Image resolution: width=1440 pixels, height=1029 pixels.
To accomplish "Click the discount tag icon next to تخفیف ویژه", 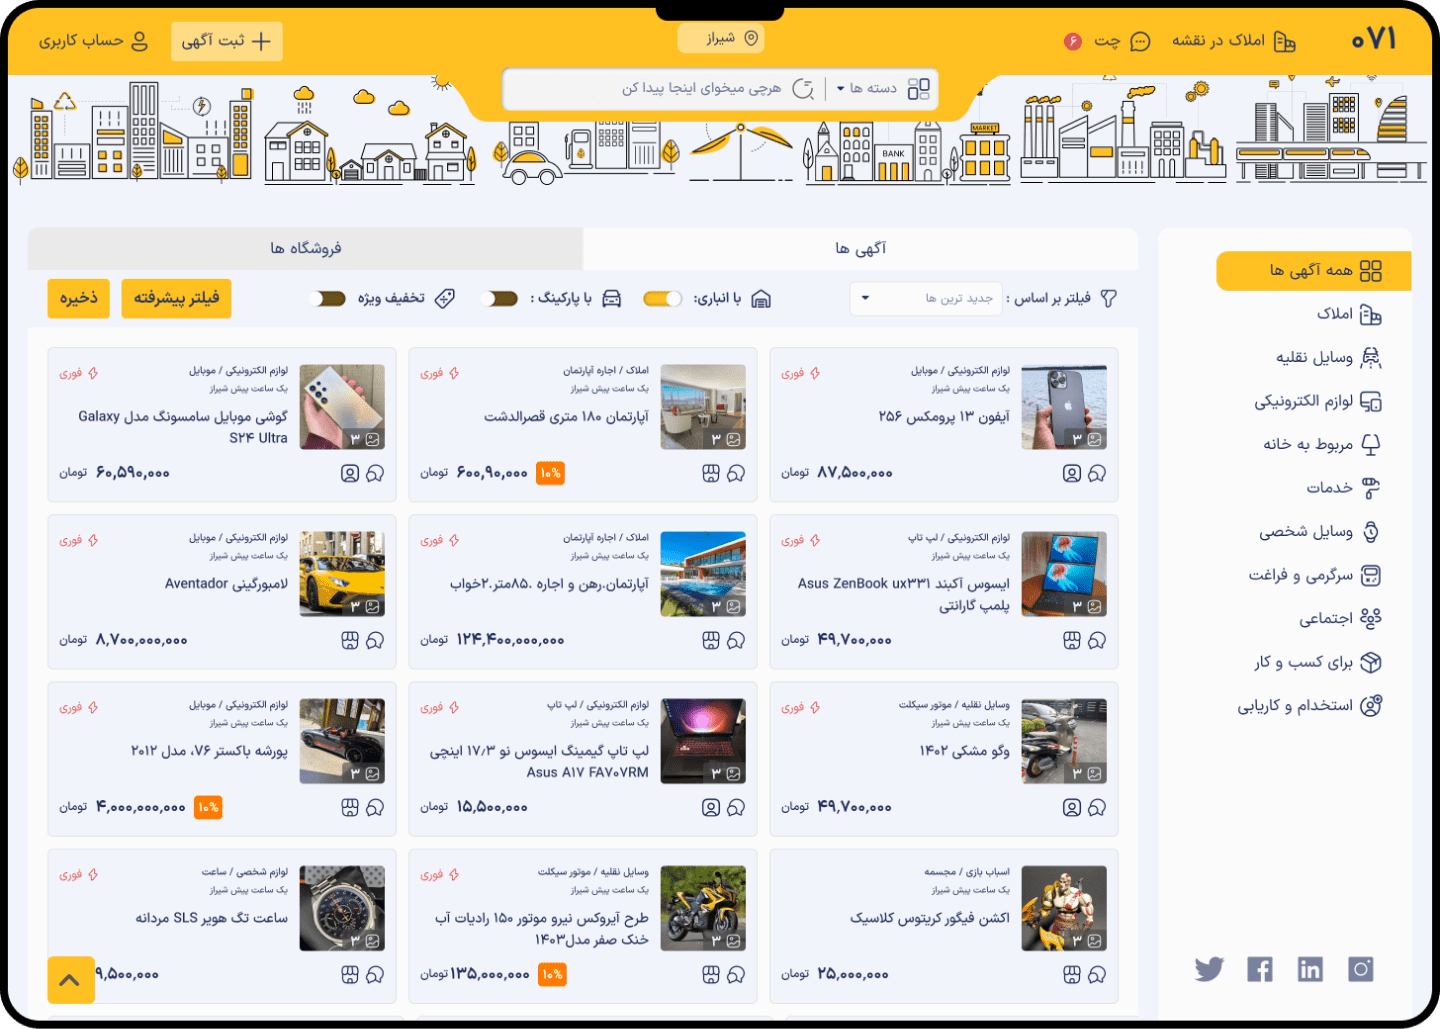I will 445,298.
